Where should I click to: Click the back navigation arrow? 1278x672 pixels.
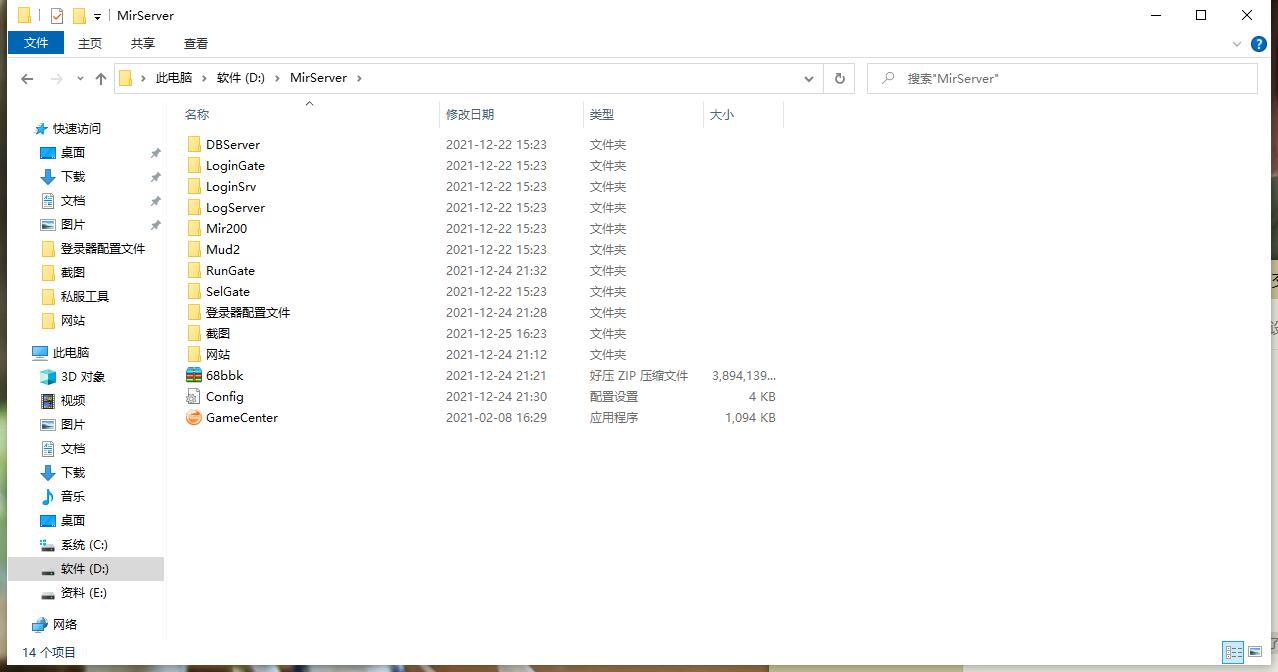coord(27,78)
